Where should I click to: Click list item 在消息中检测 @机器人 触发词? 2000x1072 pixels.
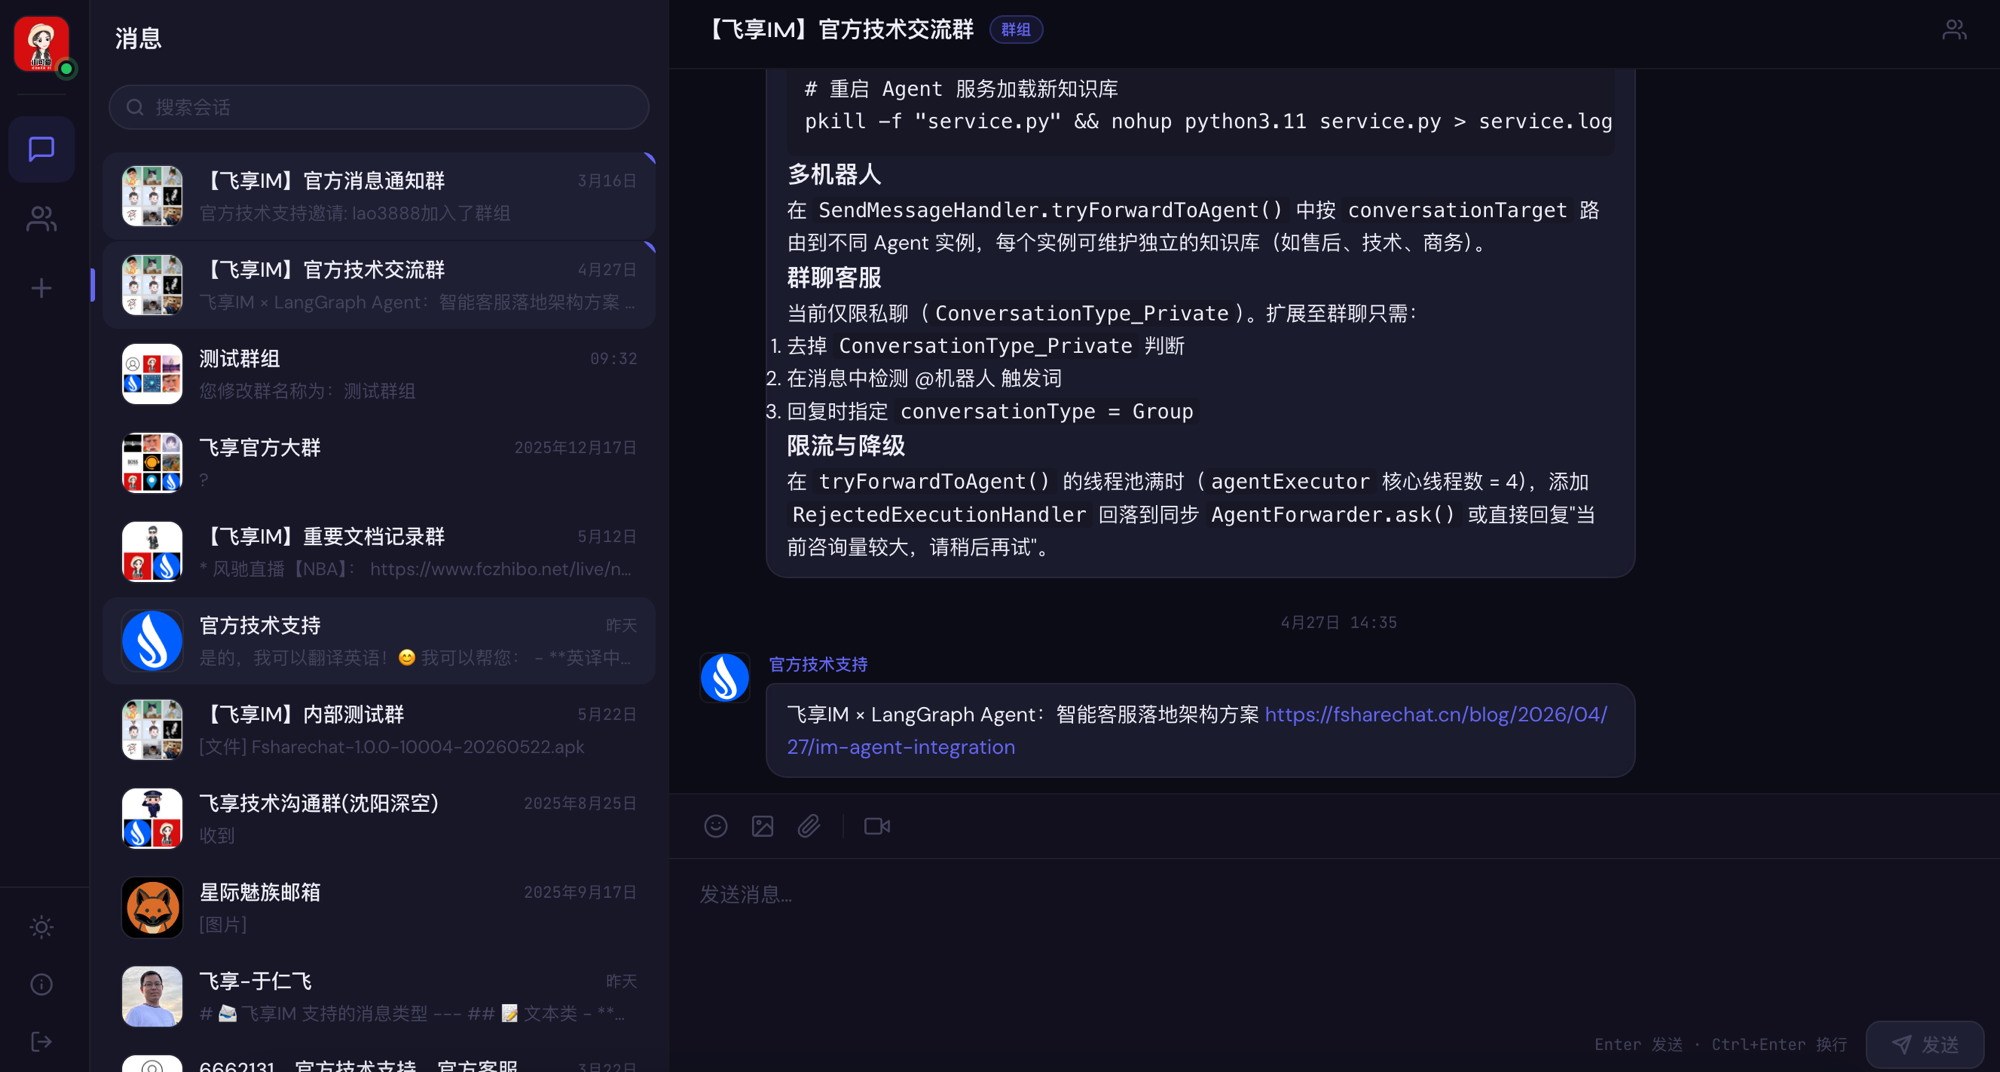click(x=924, y=379)
